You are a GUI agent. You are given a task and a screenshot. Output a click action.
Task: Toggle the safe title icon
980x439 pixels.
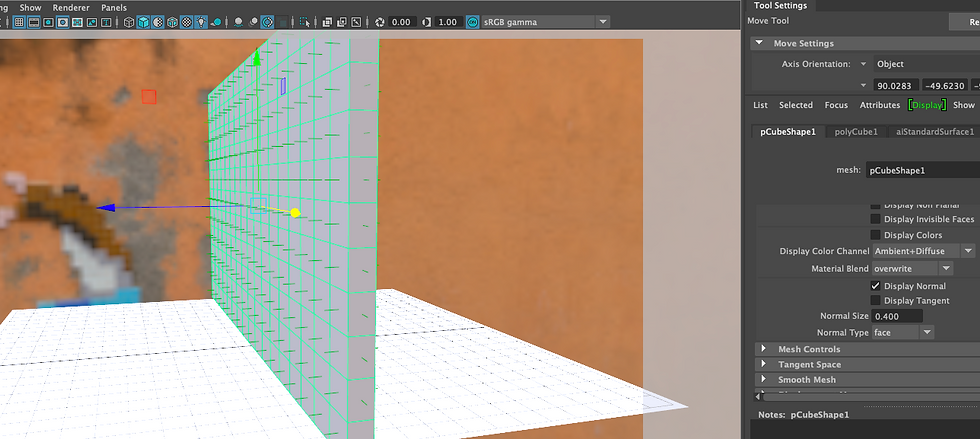pyautogui.click(x=106, y=22)
